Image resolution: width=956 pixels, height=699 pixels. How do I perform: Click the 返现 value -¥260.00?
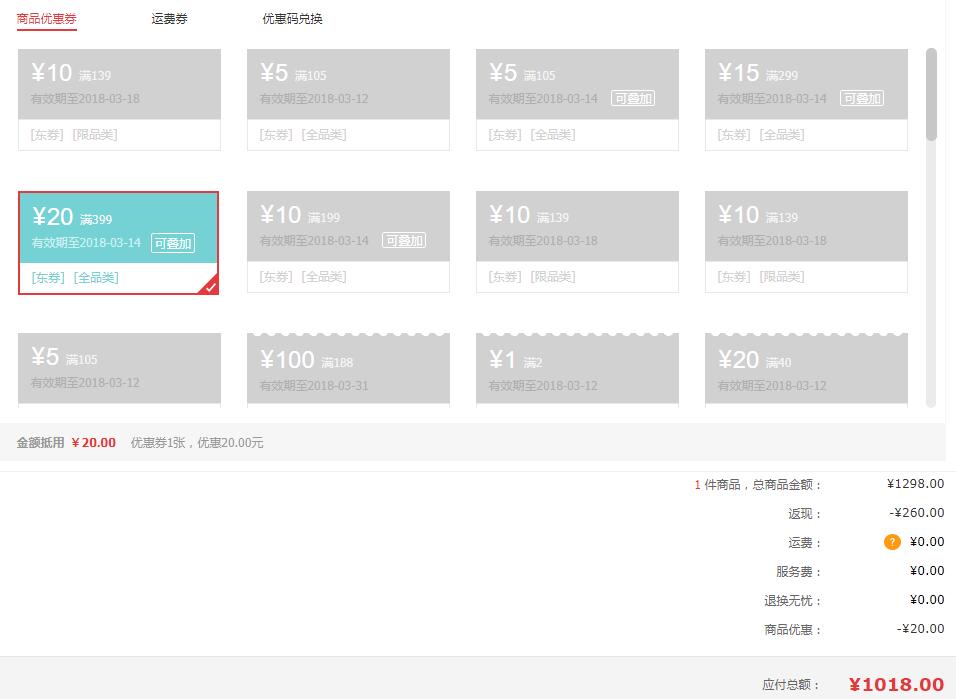pos(916,512)
